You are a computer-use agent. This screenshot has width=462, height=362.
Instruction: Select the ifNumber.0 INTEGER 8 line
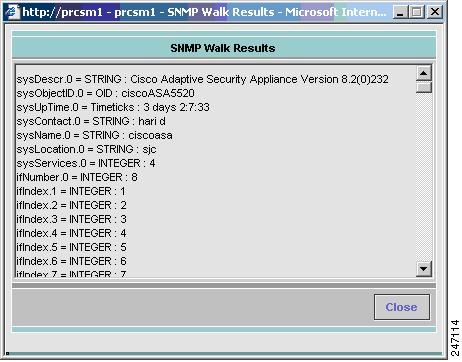point(77,177)
